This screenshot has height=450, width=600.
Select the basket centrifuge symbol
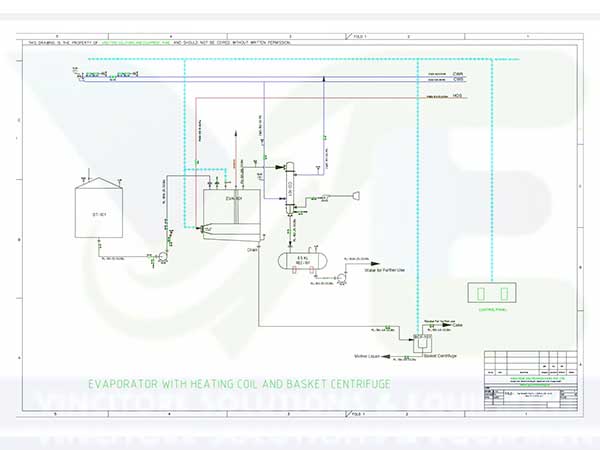pyautogui.click(x=422, y=343)
